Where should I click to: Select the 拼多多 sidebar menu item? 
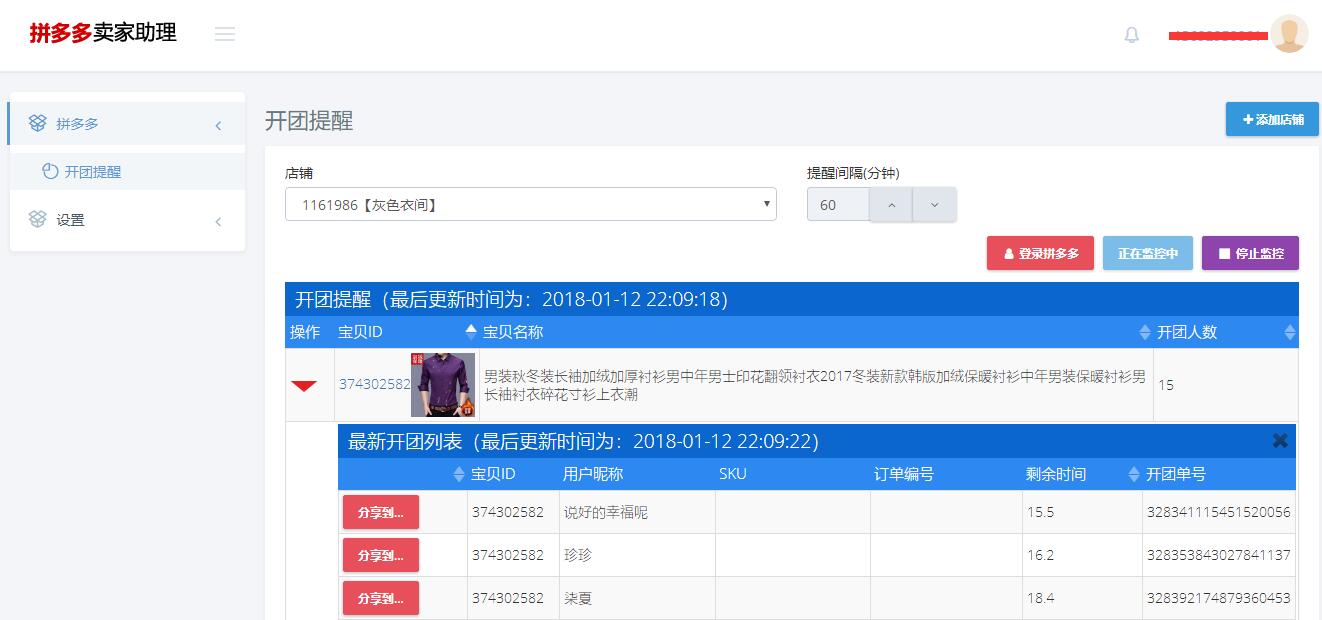coord(126,124)
